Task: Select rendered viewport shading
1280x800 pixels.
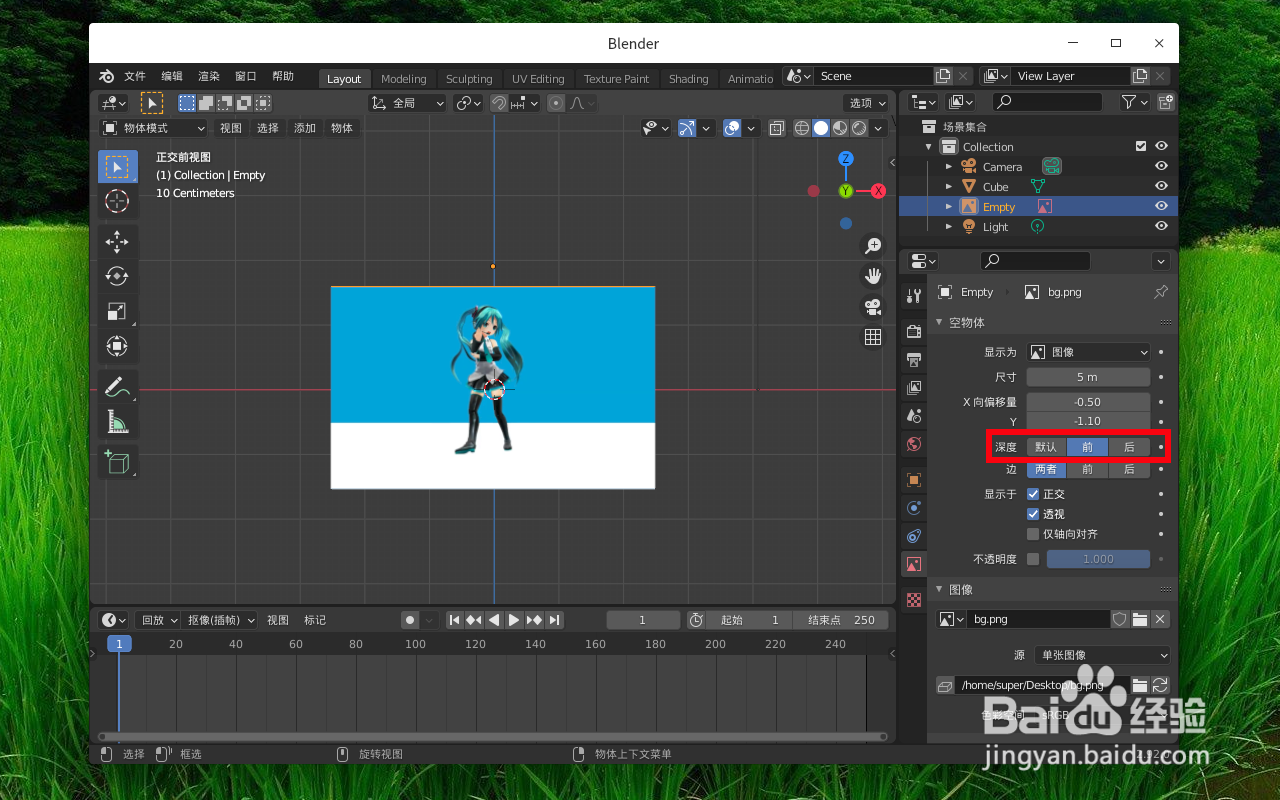Action: pyautogui.click(x=859, y=128)
